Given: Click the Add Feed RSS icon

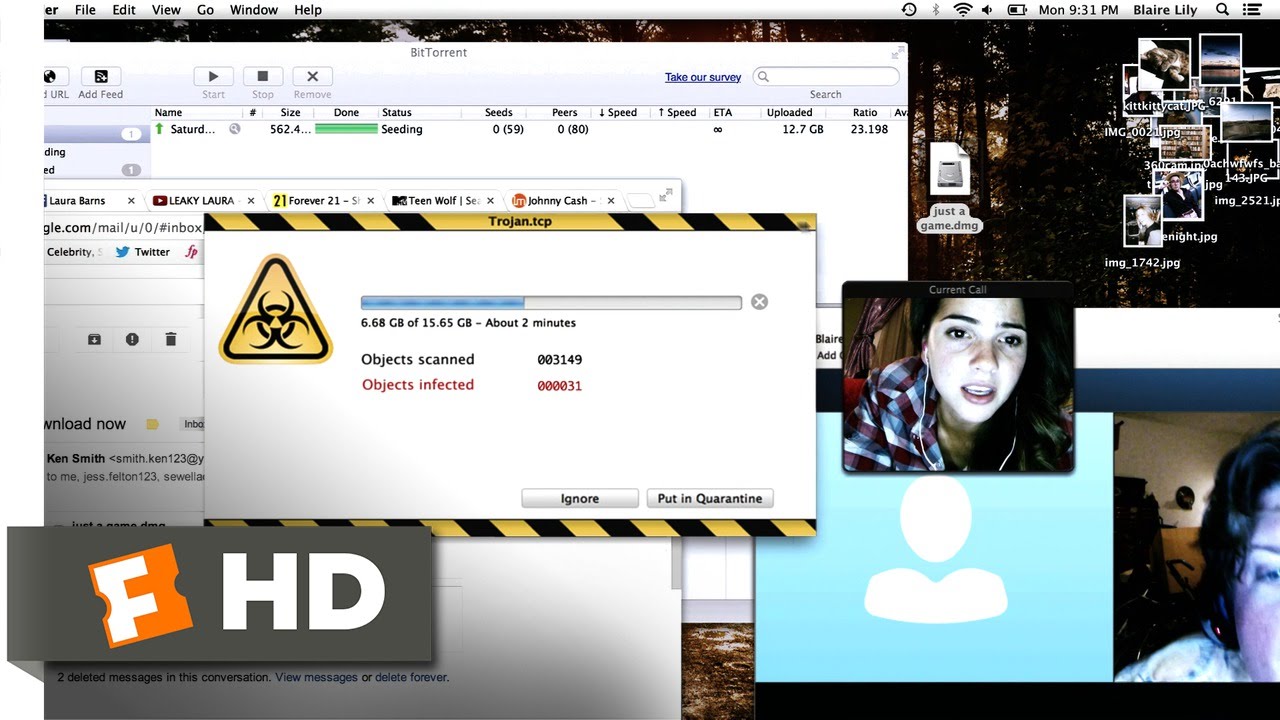Looking at the screenshot, I should coord(101,76).
